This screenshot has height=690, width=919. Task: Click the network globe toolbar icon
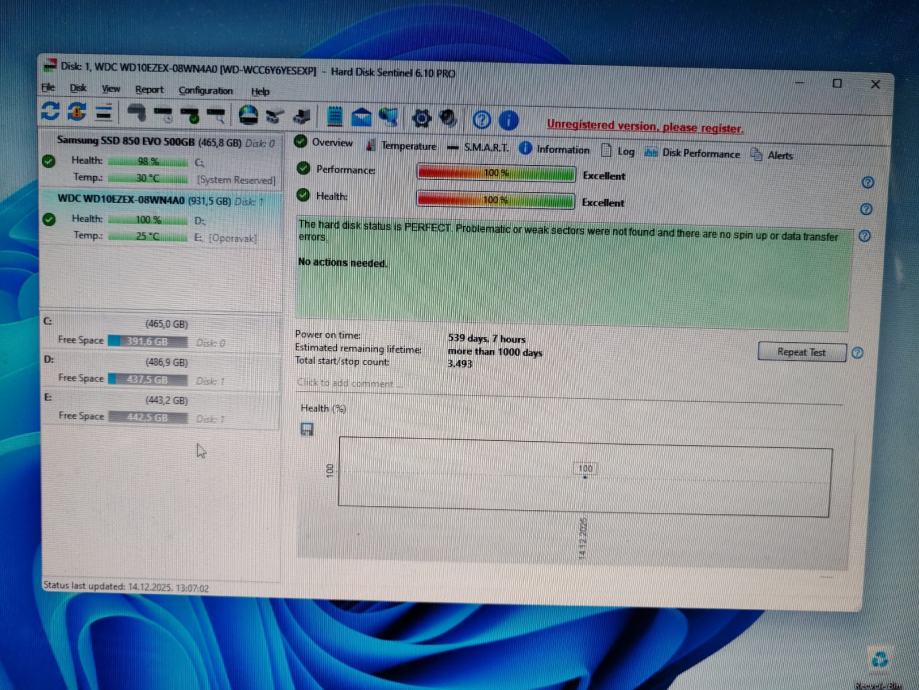[x=388, y=117]
